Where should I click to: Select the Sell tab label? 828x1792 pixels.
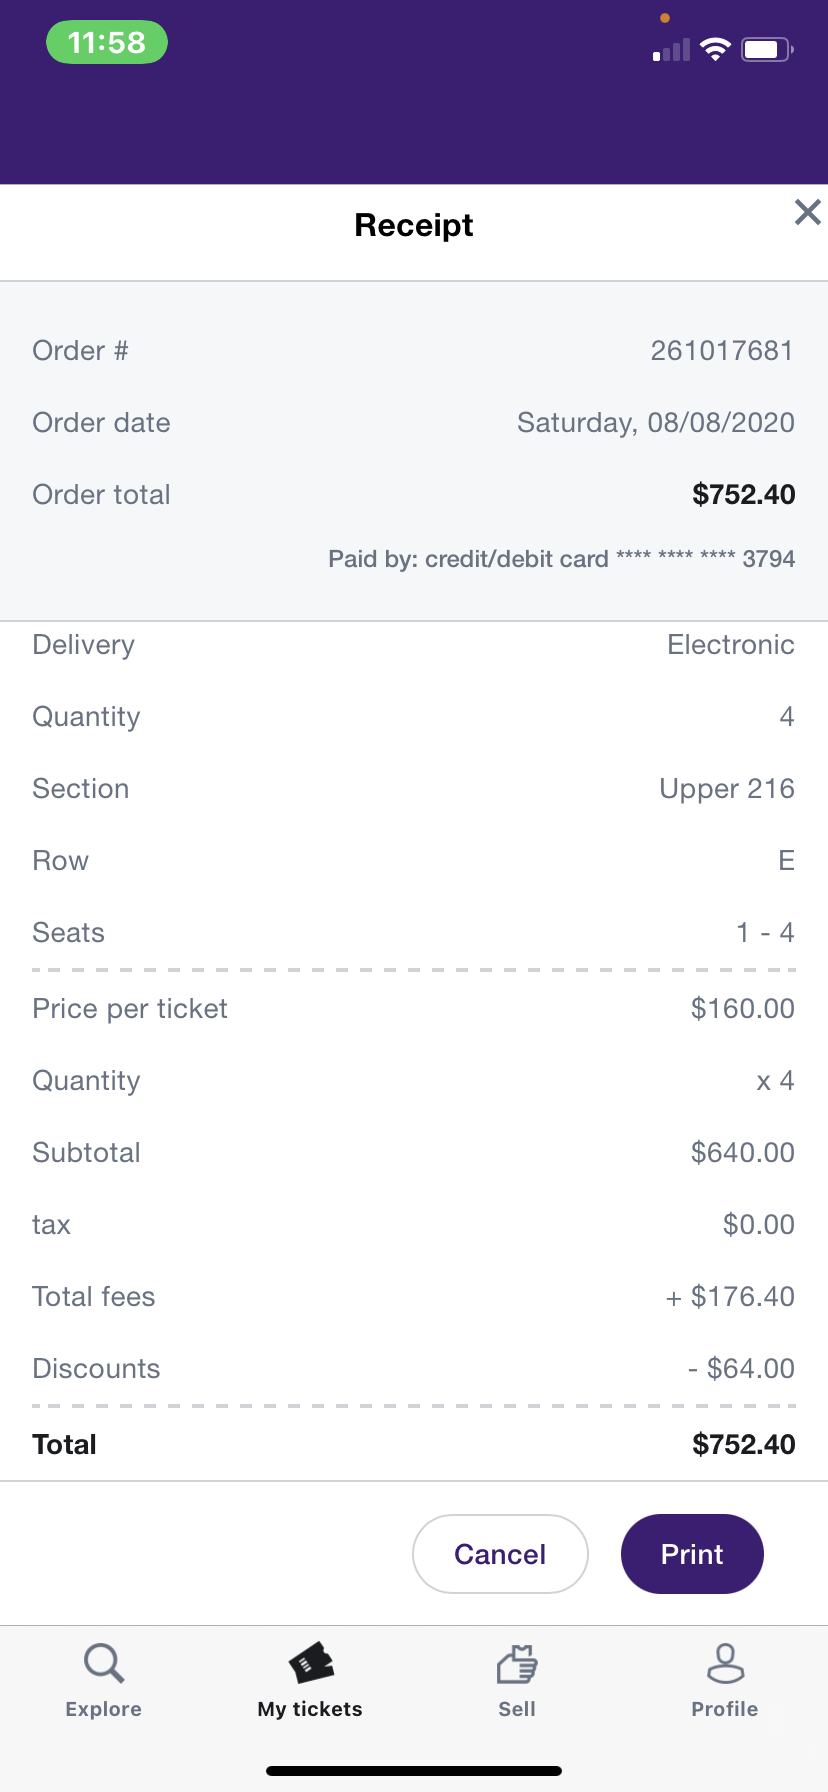click(x=517, y=1709)
